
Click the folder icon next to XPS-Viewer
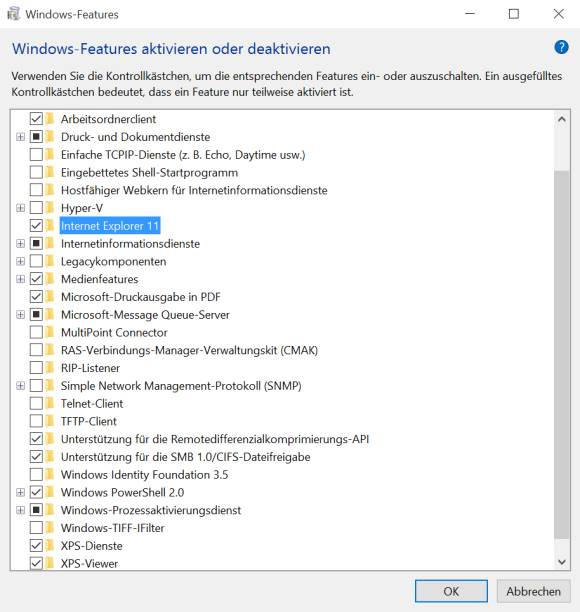coord(50,563)
